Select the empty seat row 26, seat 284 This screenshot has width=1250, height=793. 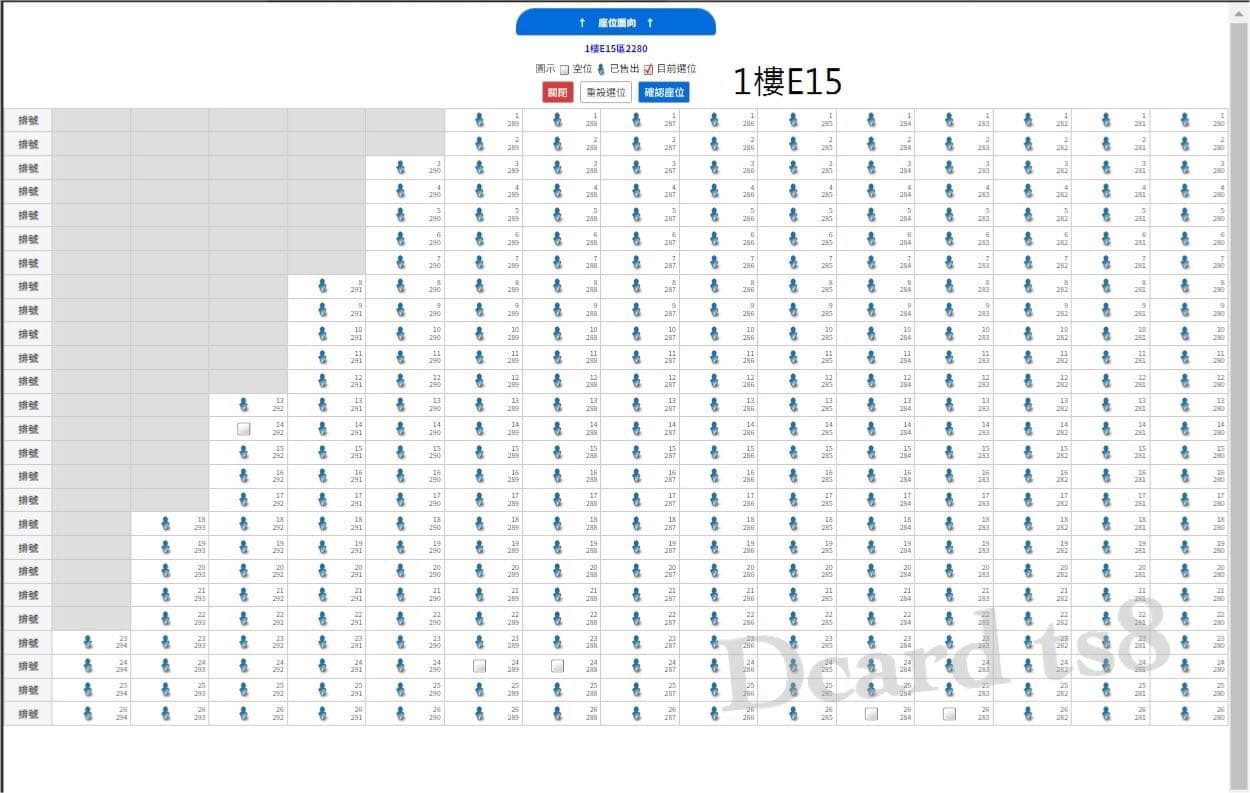[x=871, y=714]
